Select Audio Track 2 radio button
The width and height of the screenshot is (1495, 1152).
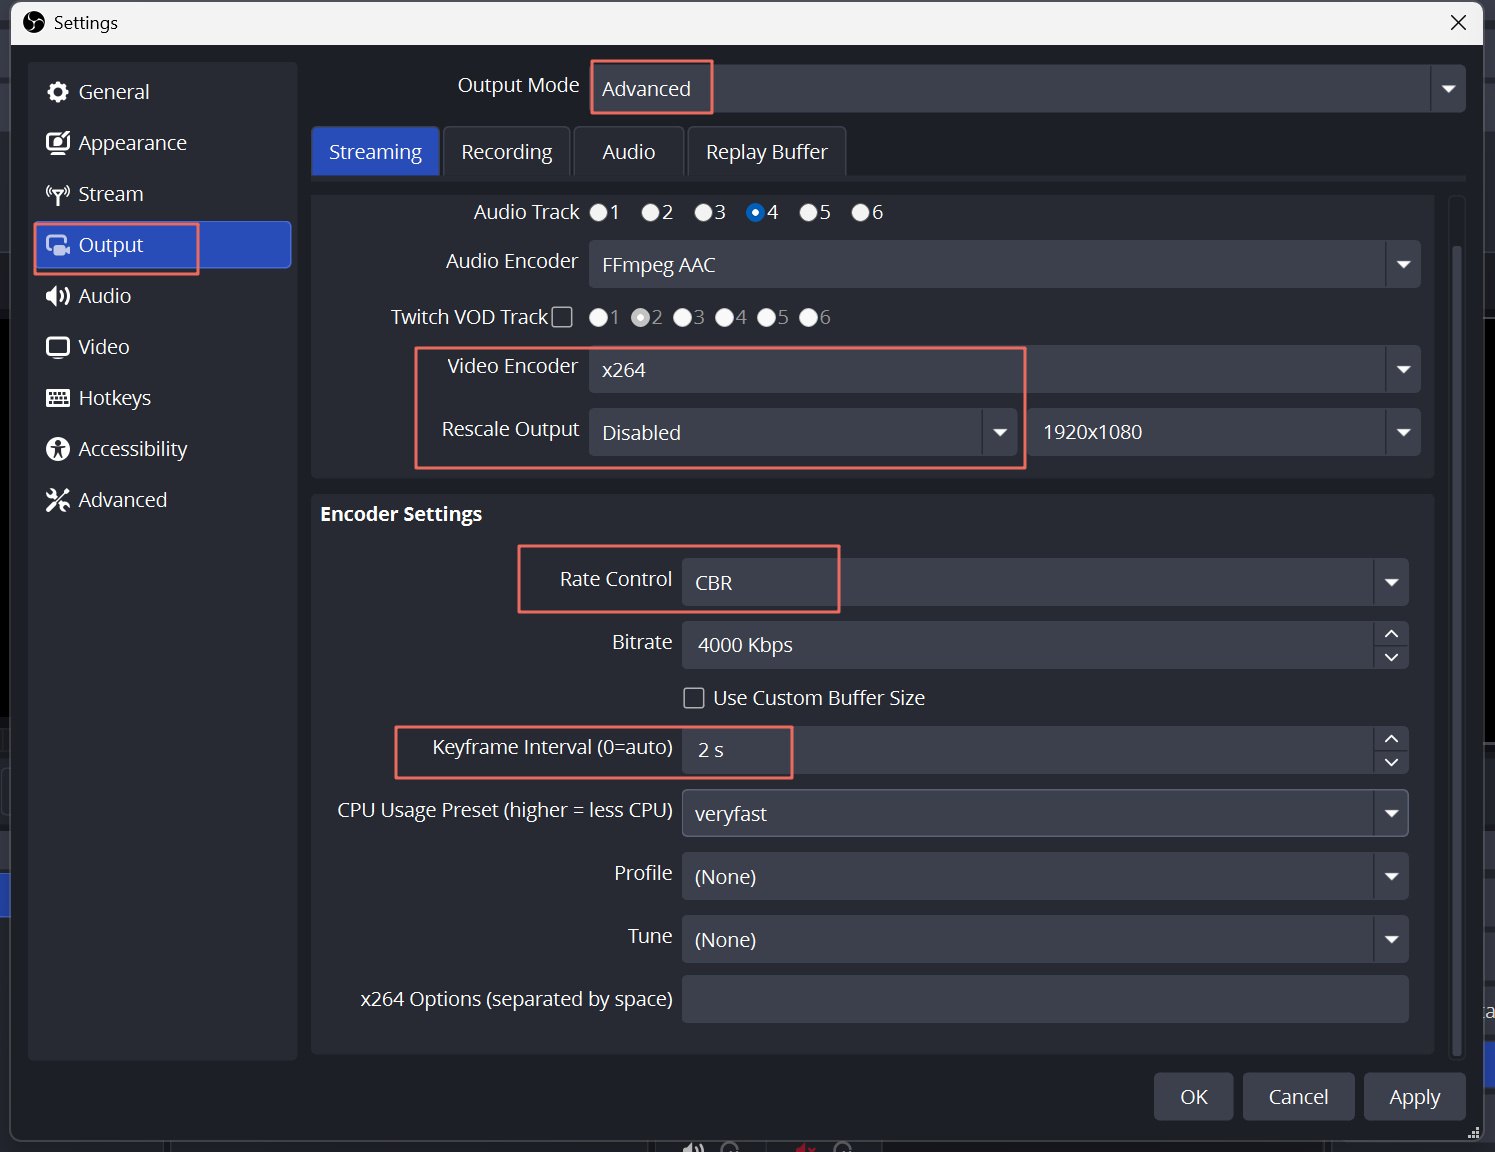[x=651, y=212]
